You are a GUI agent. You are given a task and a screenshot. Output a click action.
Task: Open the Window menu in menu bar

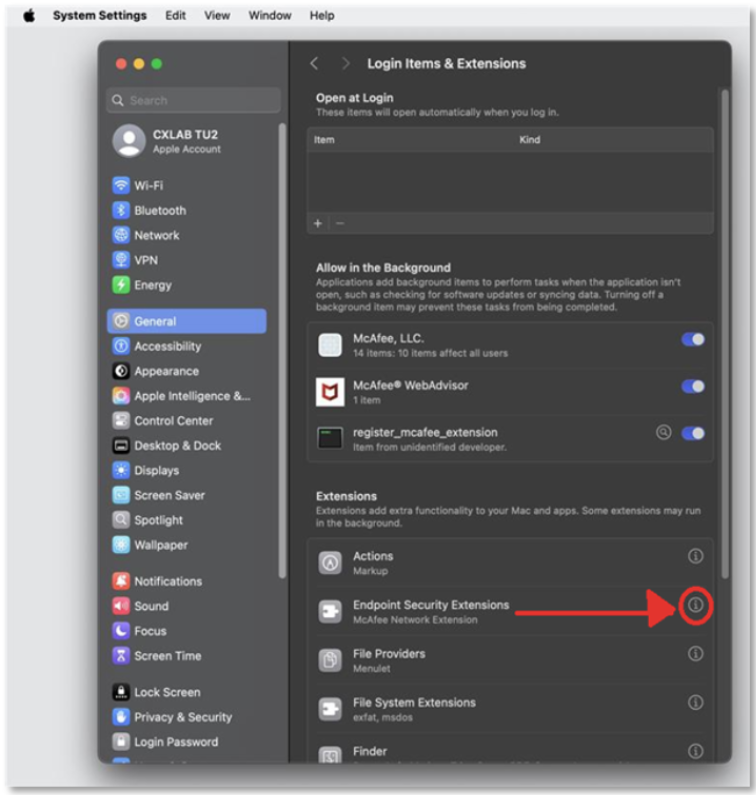[x=269, y=16]
